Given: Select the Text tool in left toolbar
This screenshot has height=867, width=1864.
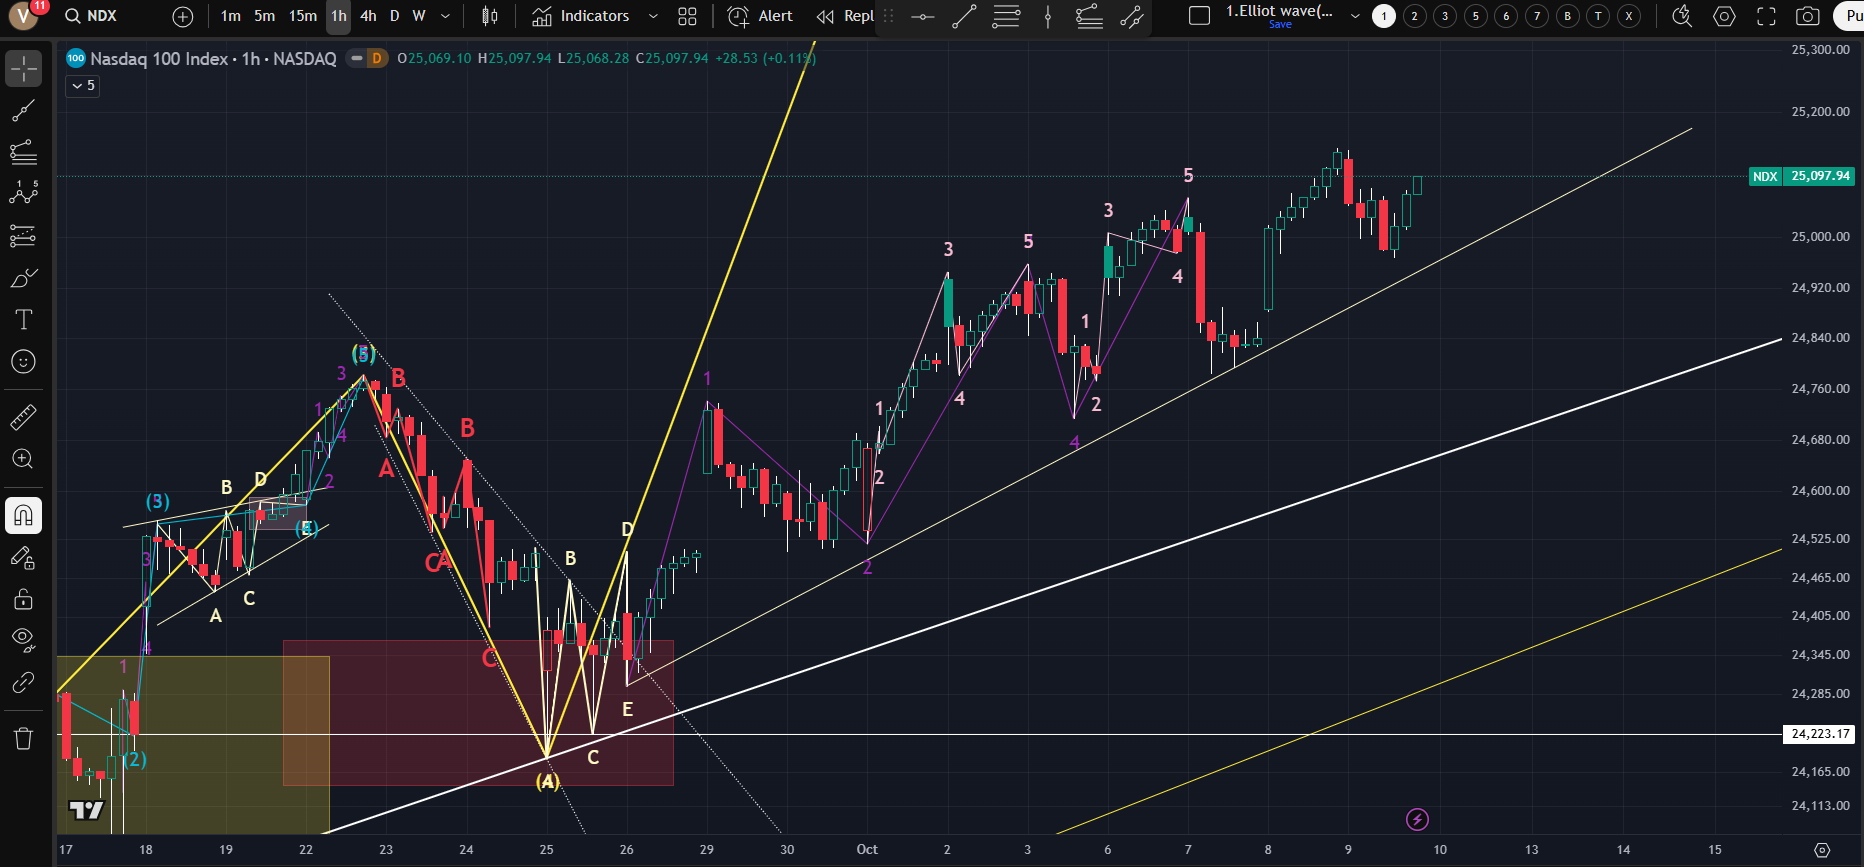Looking at the screenshot, I should pos(23,320).
